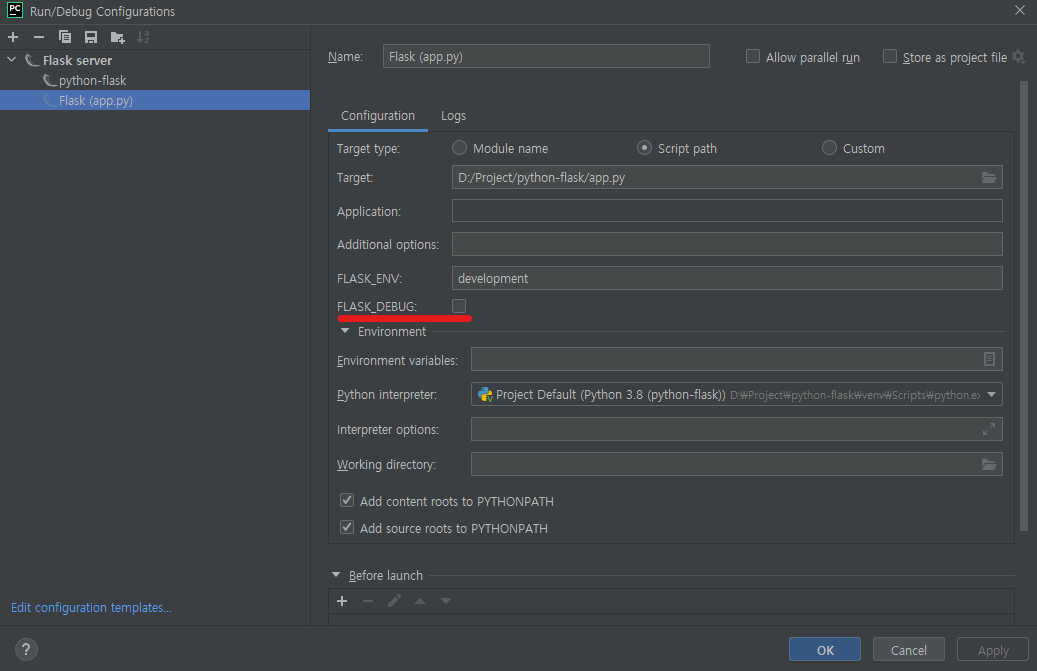This screenshot has width=1037, height=671.
Task: Open the help question mark
Action: click(26, 649)
